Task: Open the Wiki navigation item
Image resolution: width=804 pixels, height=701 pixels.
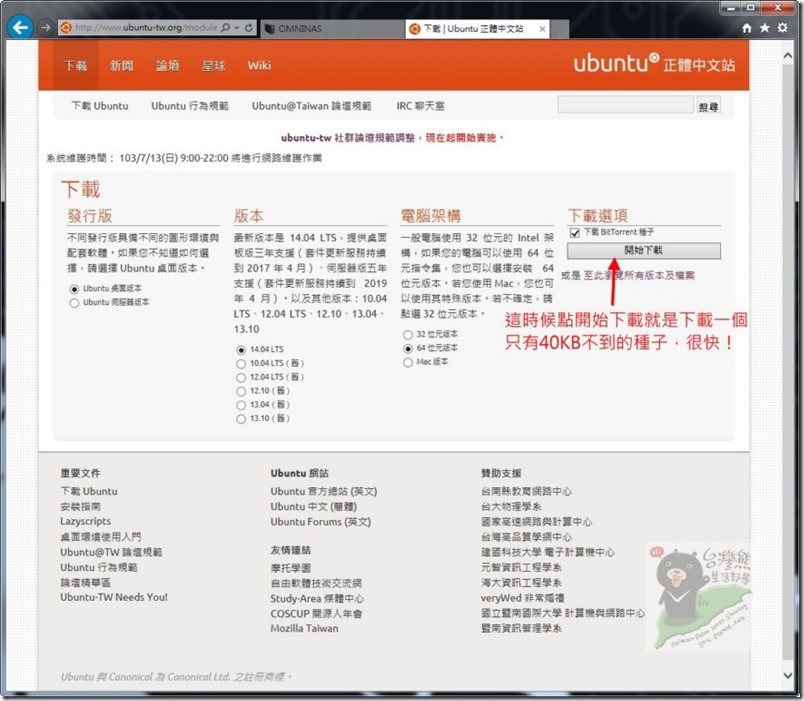Action: click(259, 66)
